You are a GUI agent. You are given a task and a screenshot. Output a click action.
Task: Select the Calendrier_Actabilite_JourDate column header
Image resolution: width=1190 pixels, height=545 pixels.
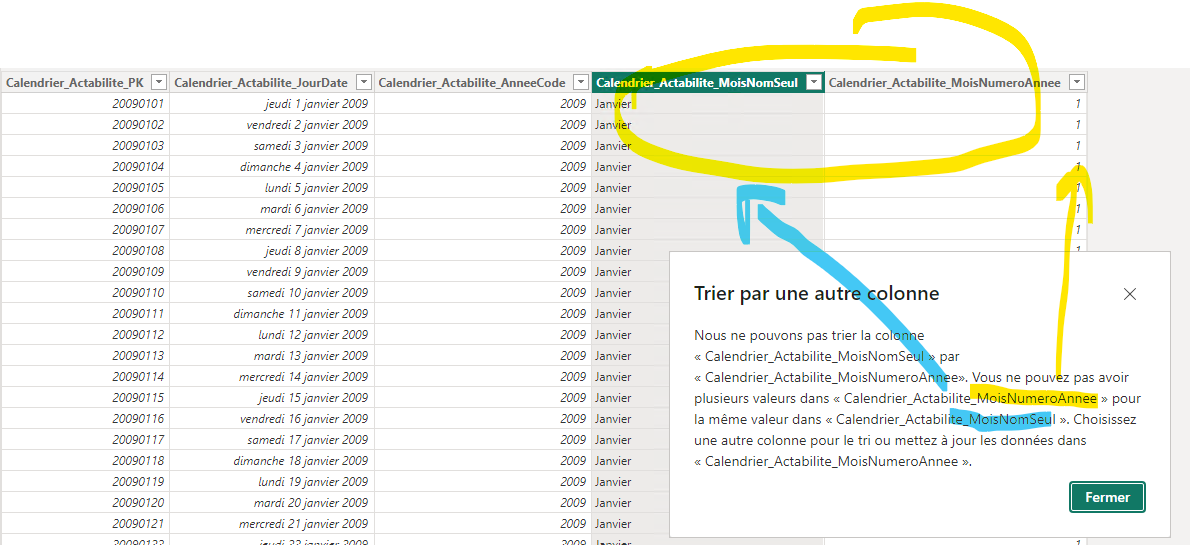tap(272, 82)
